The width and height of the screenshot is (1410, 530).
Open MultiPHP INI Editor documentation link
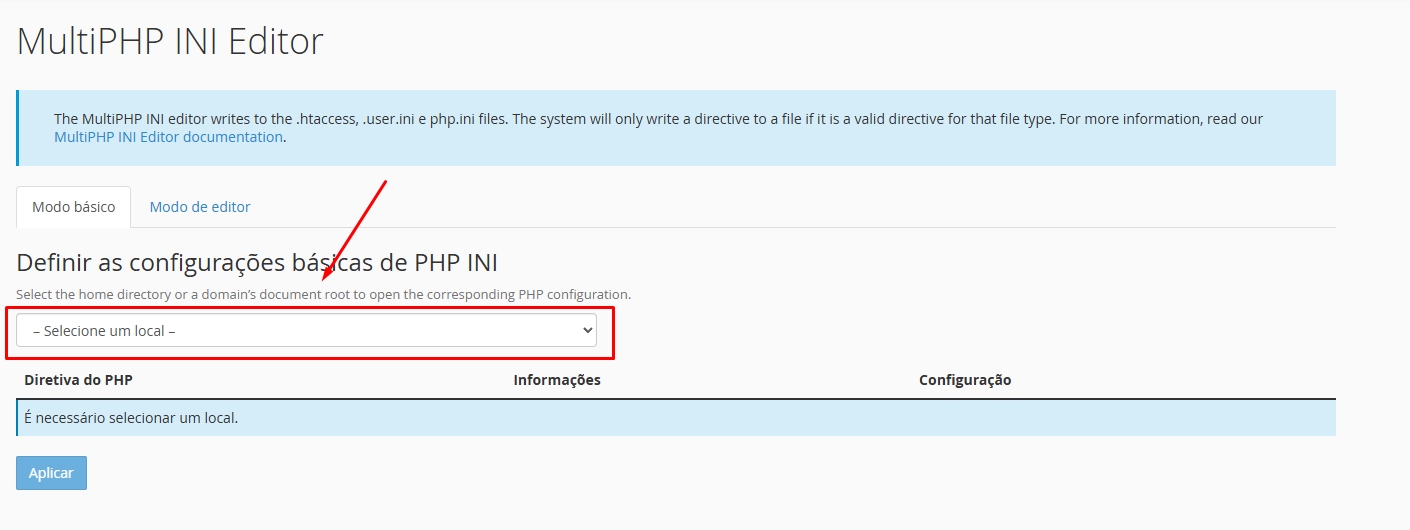tap(168, 137)
